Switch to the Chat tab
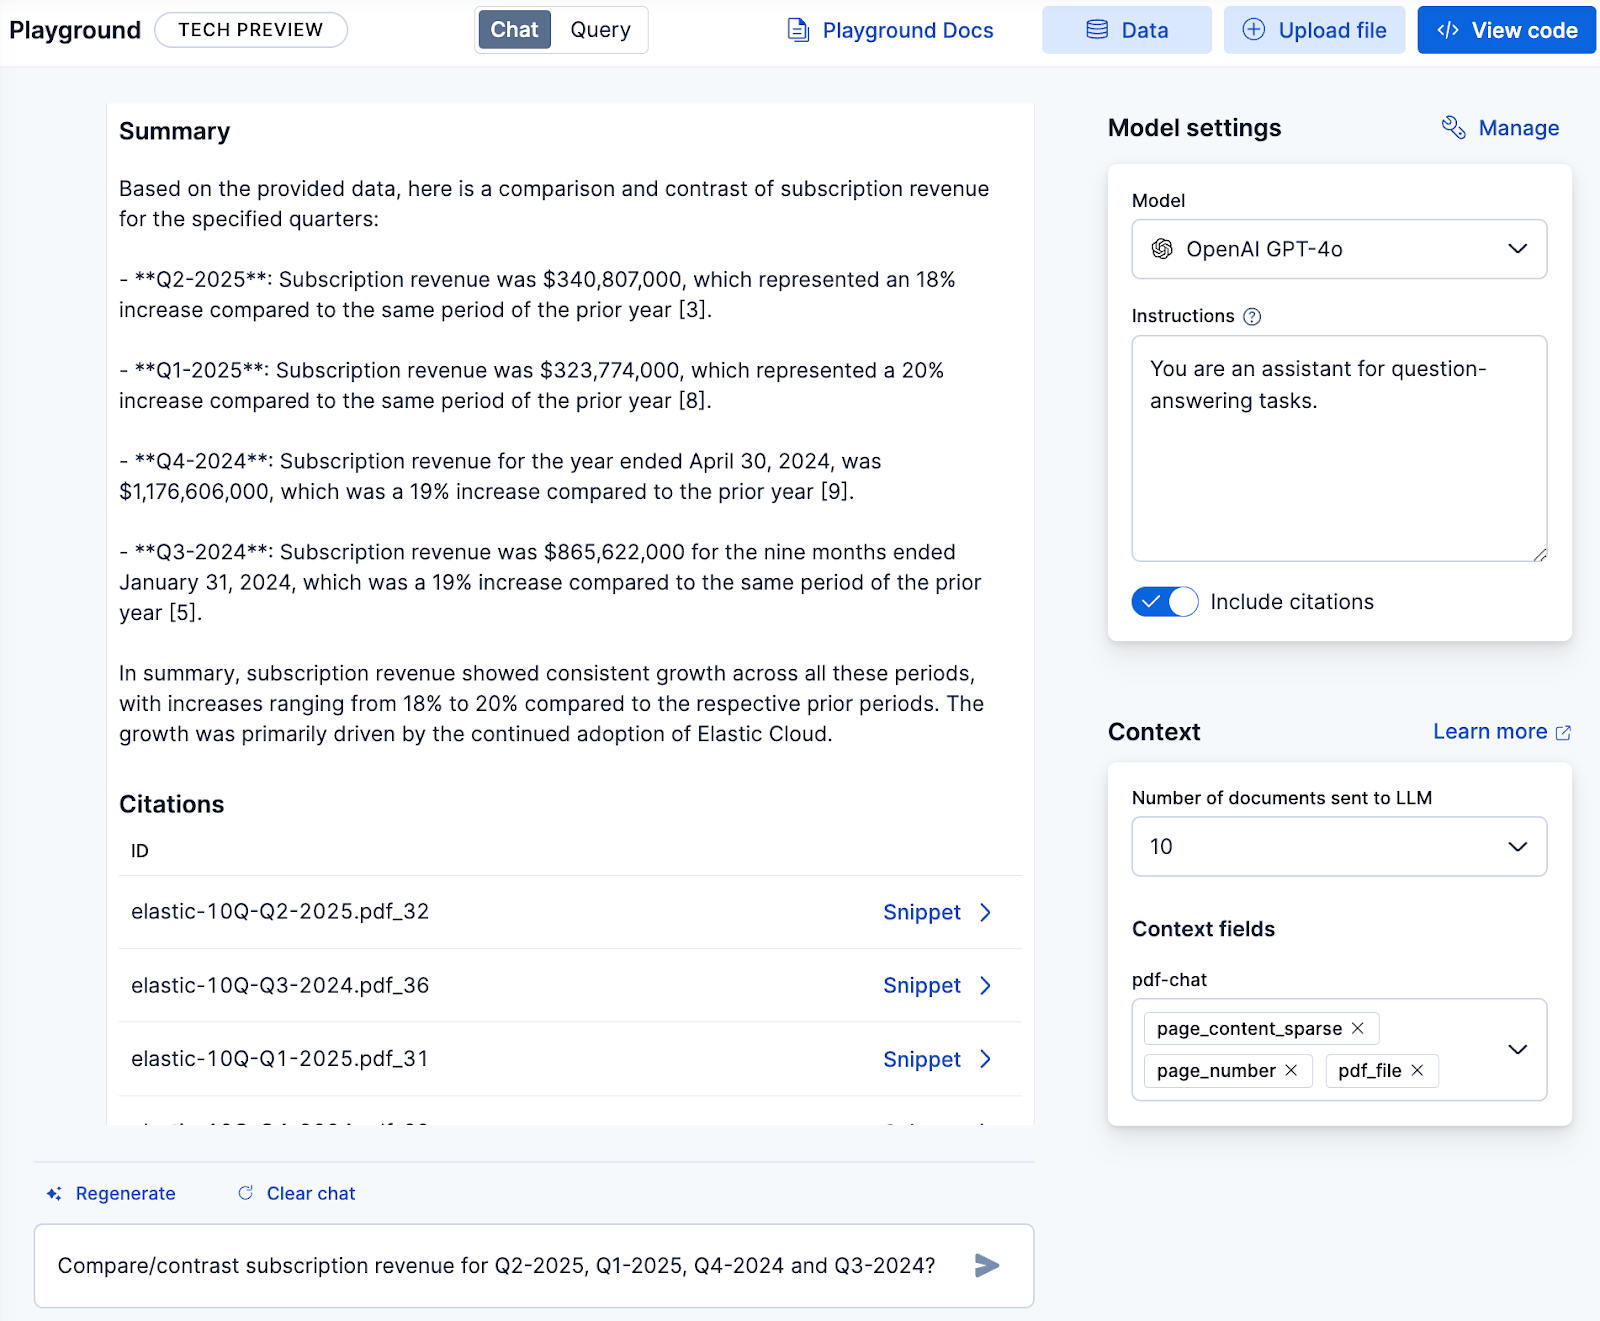The image size is (1600, 1321). [514, 30]
